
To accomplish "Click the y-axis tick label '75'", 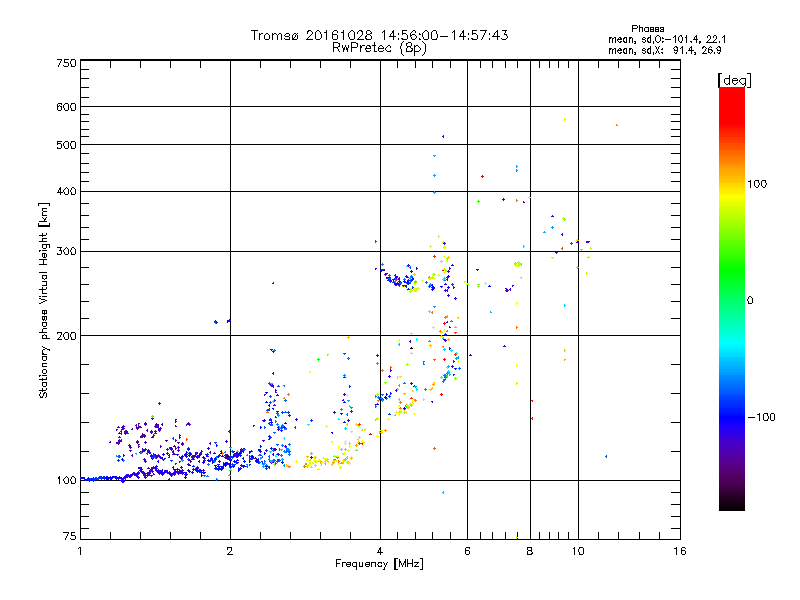I will pyautogui.click(x=70, y=536).
